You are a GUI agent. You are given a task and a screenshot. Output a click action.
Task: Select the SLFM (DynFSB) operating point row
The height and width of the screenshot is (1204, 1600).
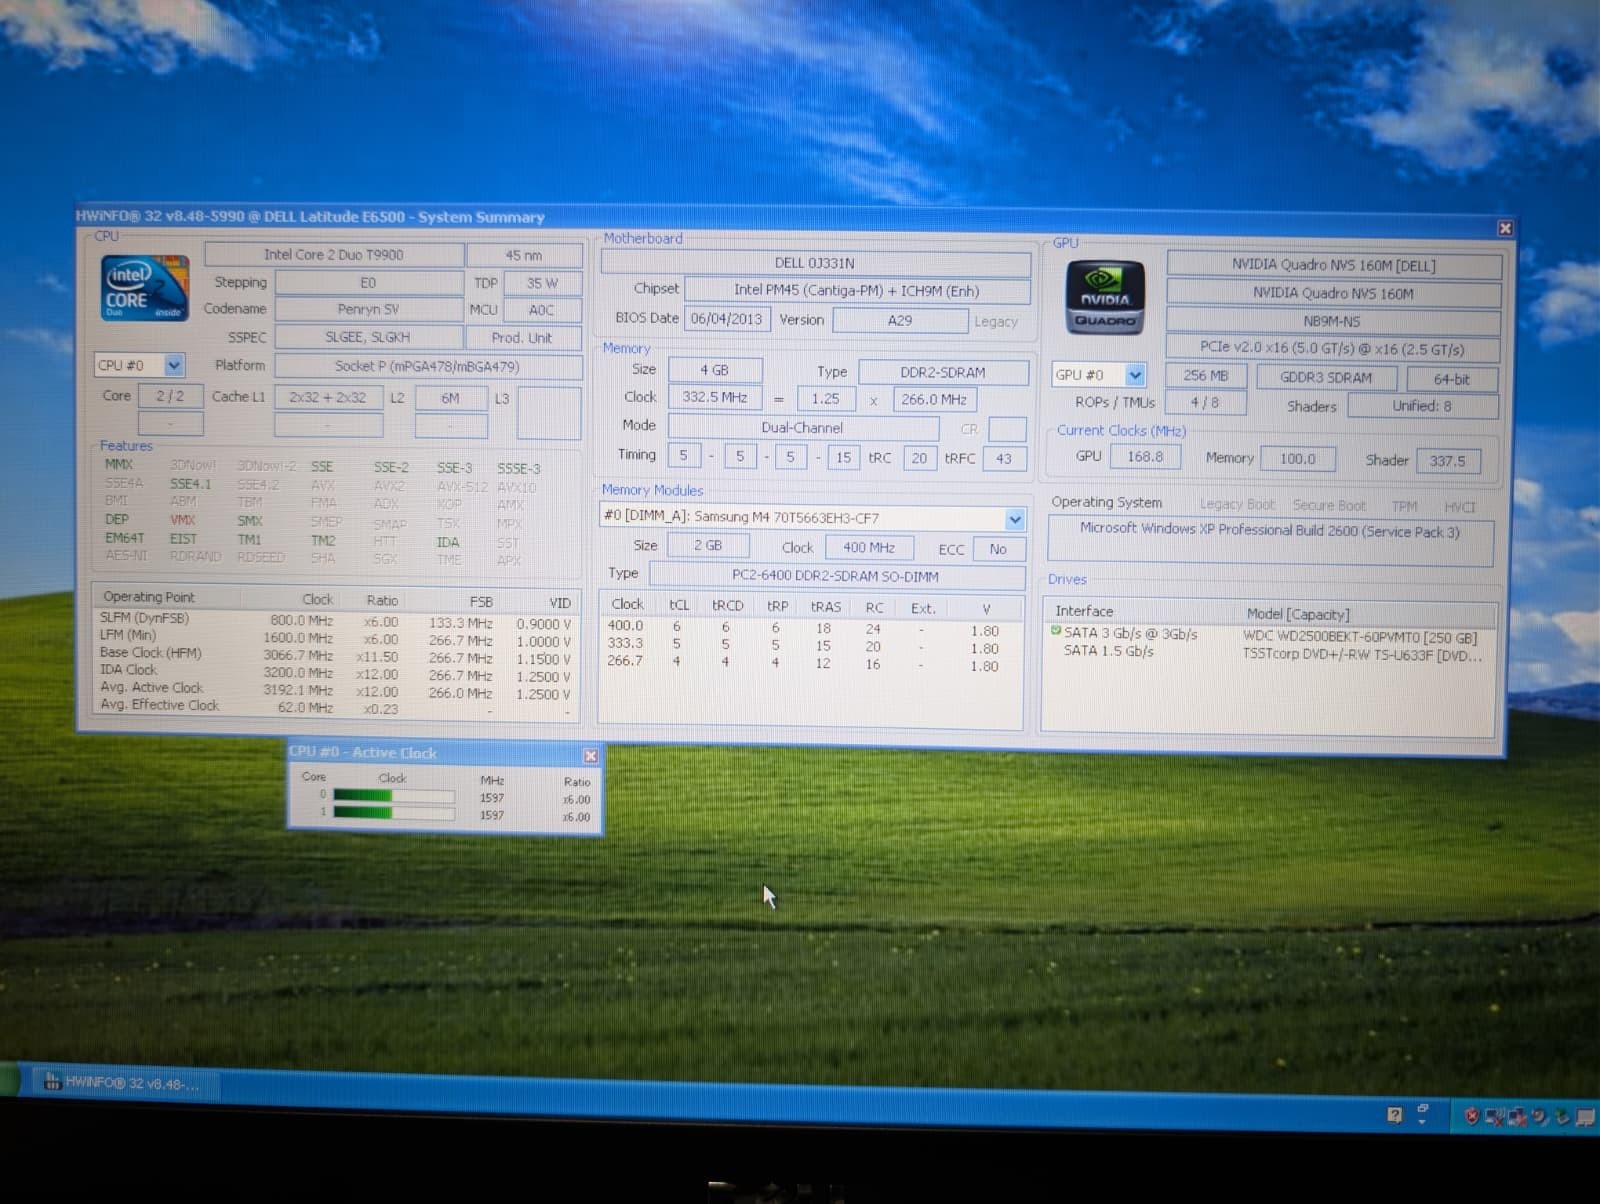(336, 621)
